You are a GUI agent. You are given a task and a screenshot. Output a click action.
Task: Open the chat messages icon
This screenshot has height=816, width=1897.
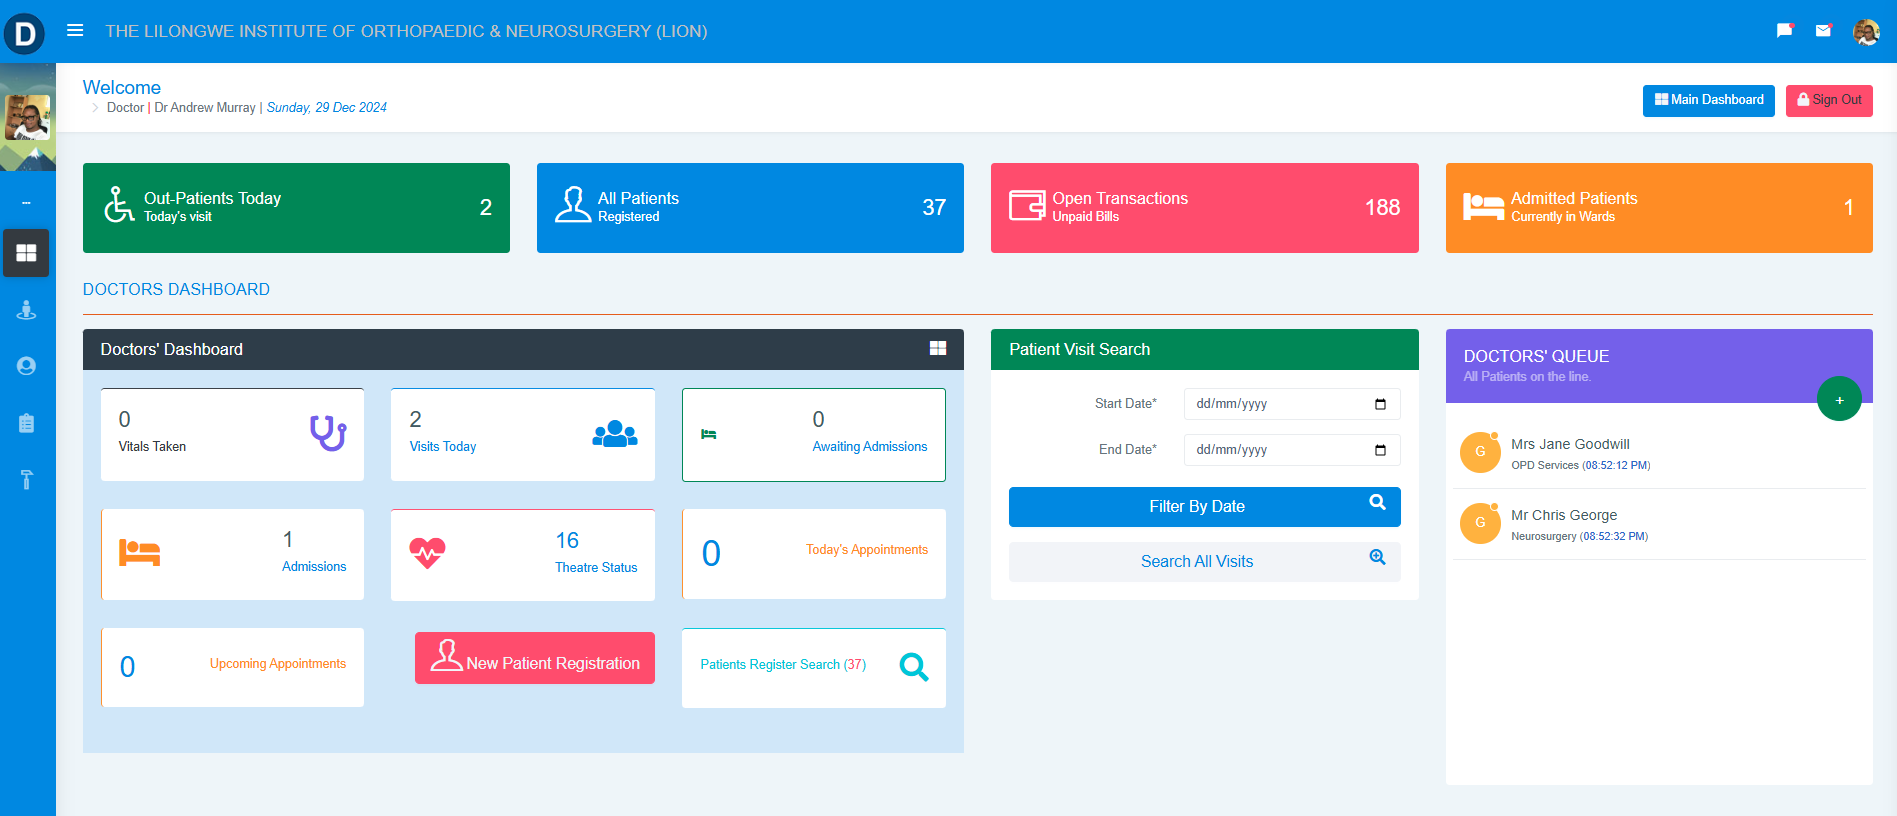[x=1784, y=31]
